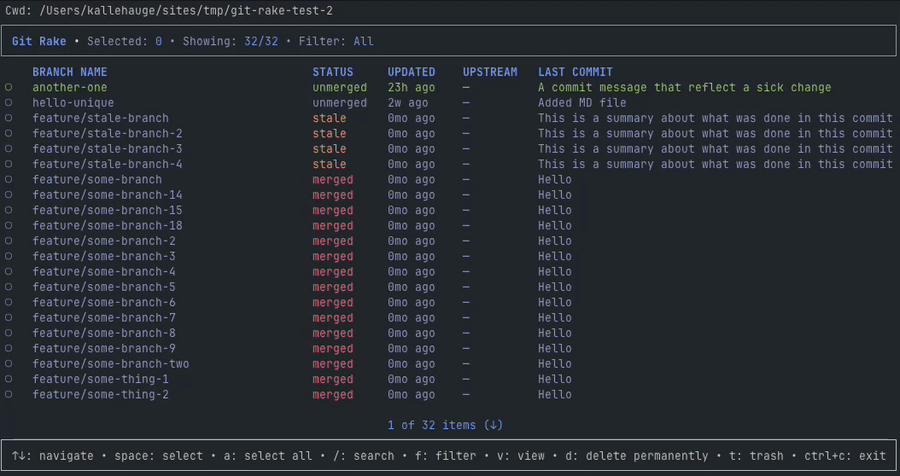Click merged status of feature/some-branch-14

[333, 195]
